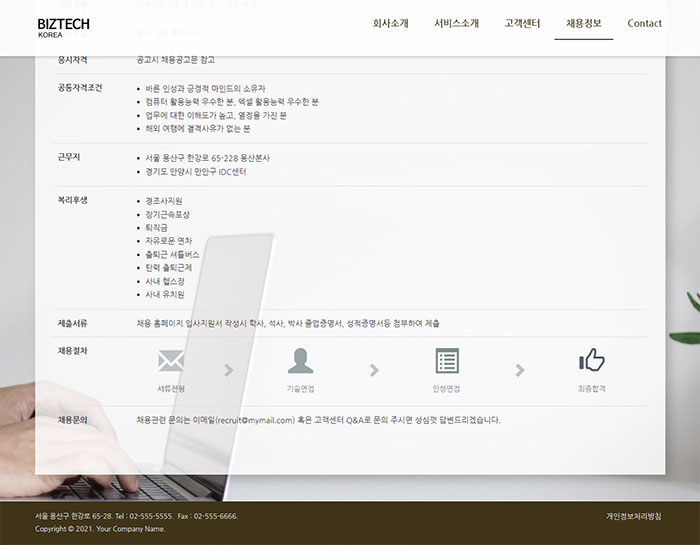Image resolution: width=700 pixels, height=545 pixels.
Task: Click the 인성면접 step label
Action: [x=446, y=389]
